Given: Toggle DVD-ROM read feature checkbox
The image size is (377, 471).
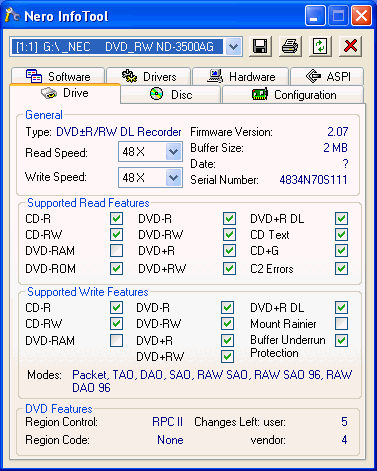Looking at the screenshot, I should [116, 268].
